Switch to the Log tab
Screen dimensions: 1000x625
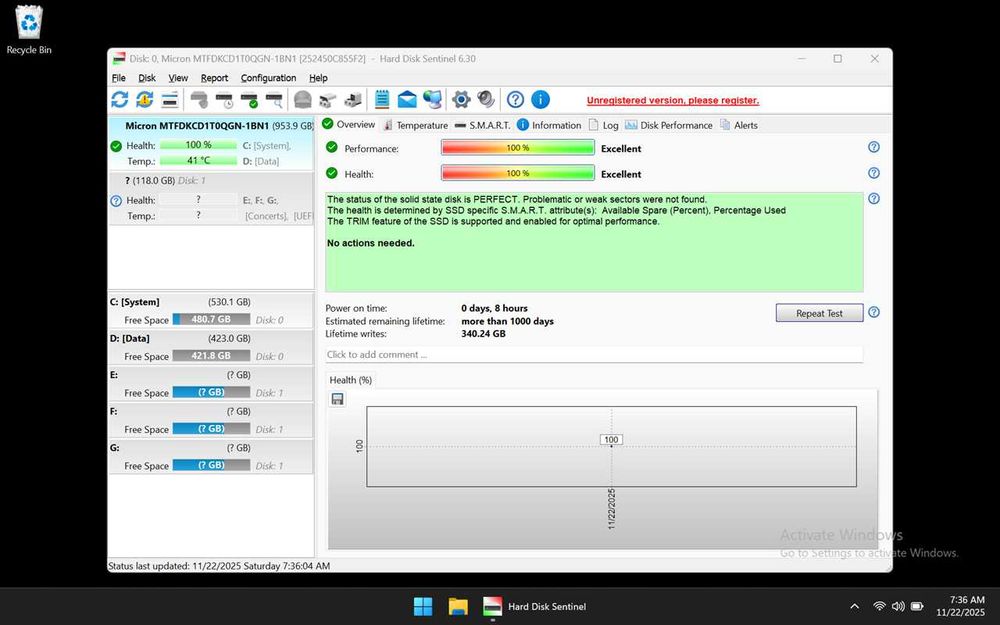[x=603, y=125]
